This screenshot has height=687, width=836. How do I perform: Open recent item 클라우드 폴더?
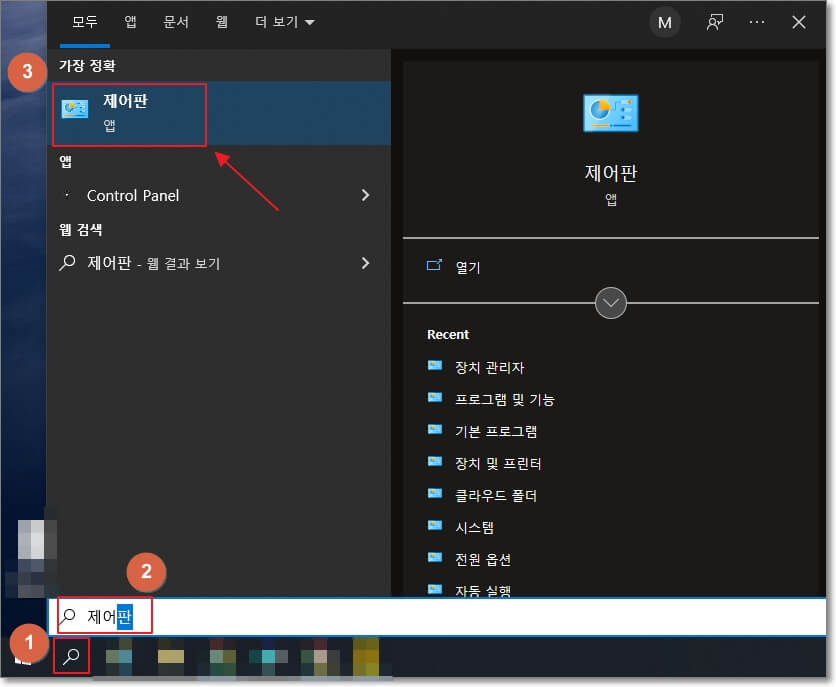tap(496, 496)
